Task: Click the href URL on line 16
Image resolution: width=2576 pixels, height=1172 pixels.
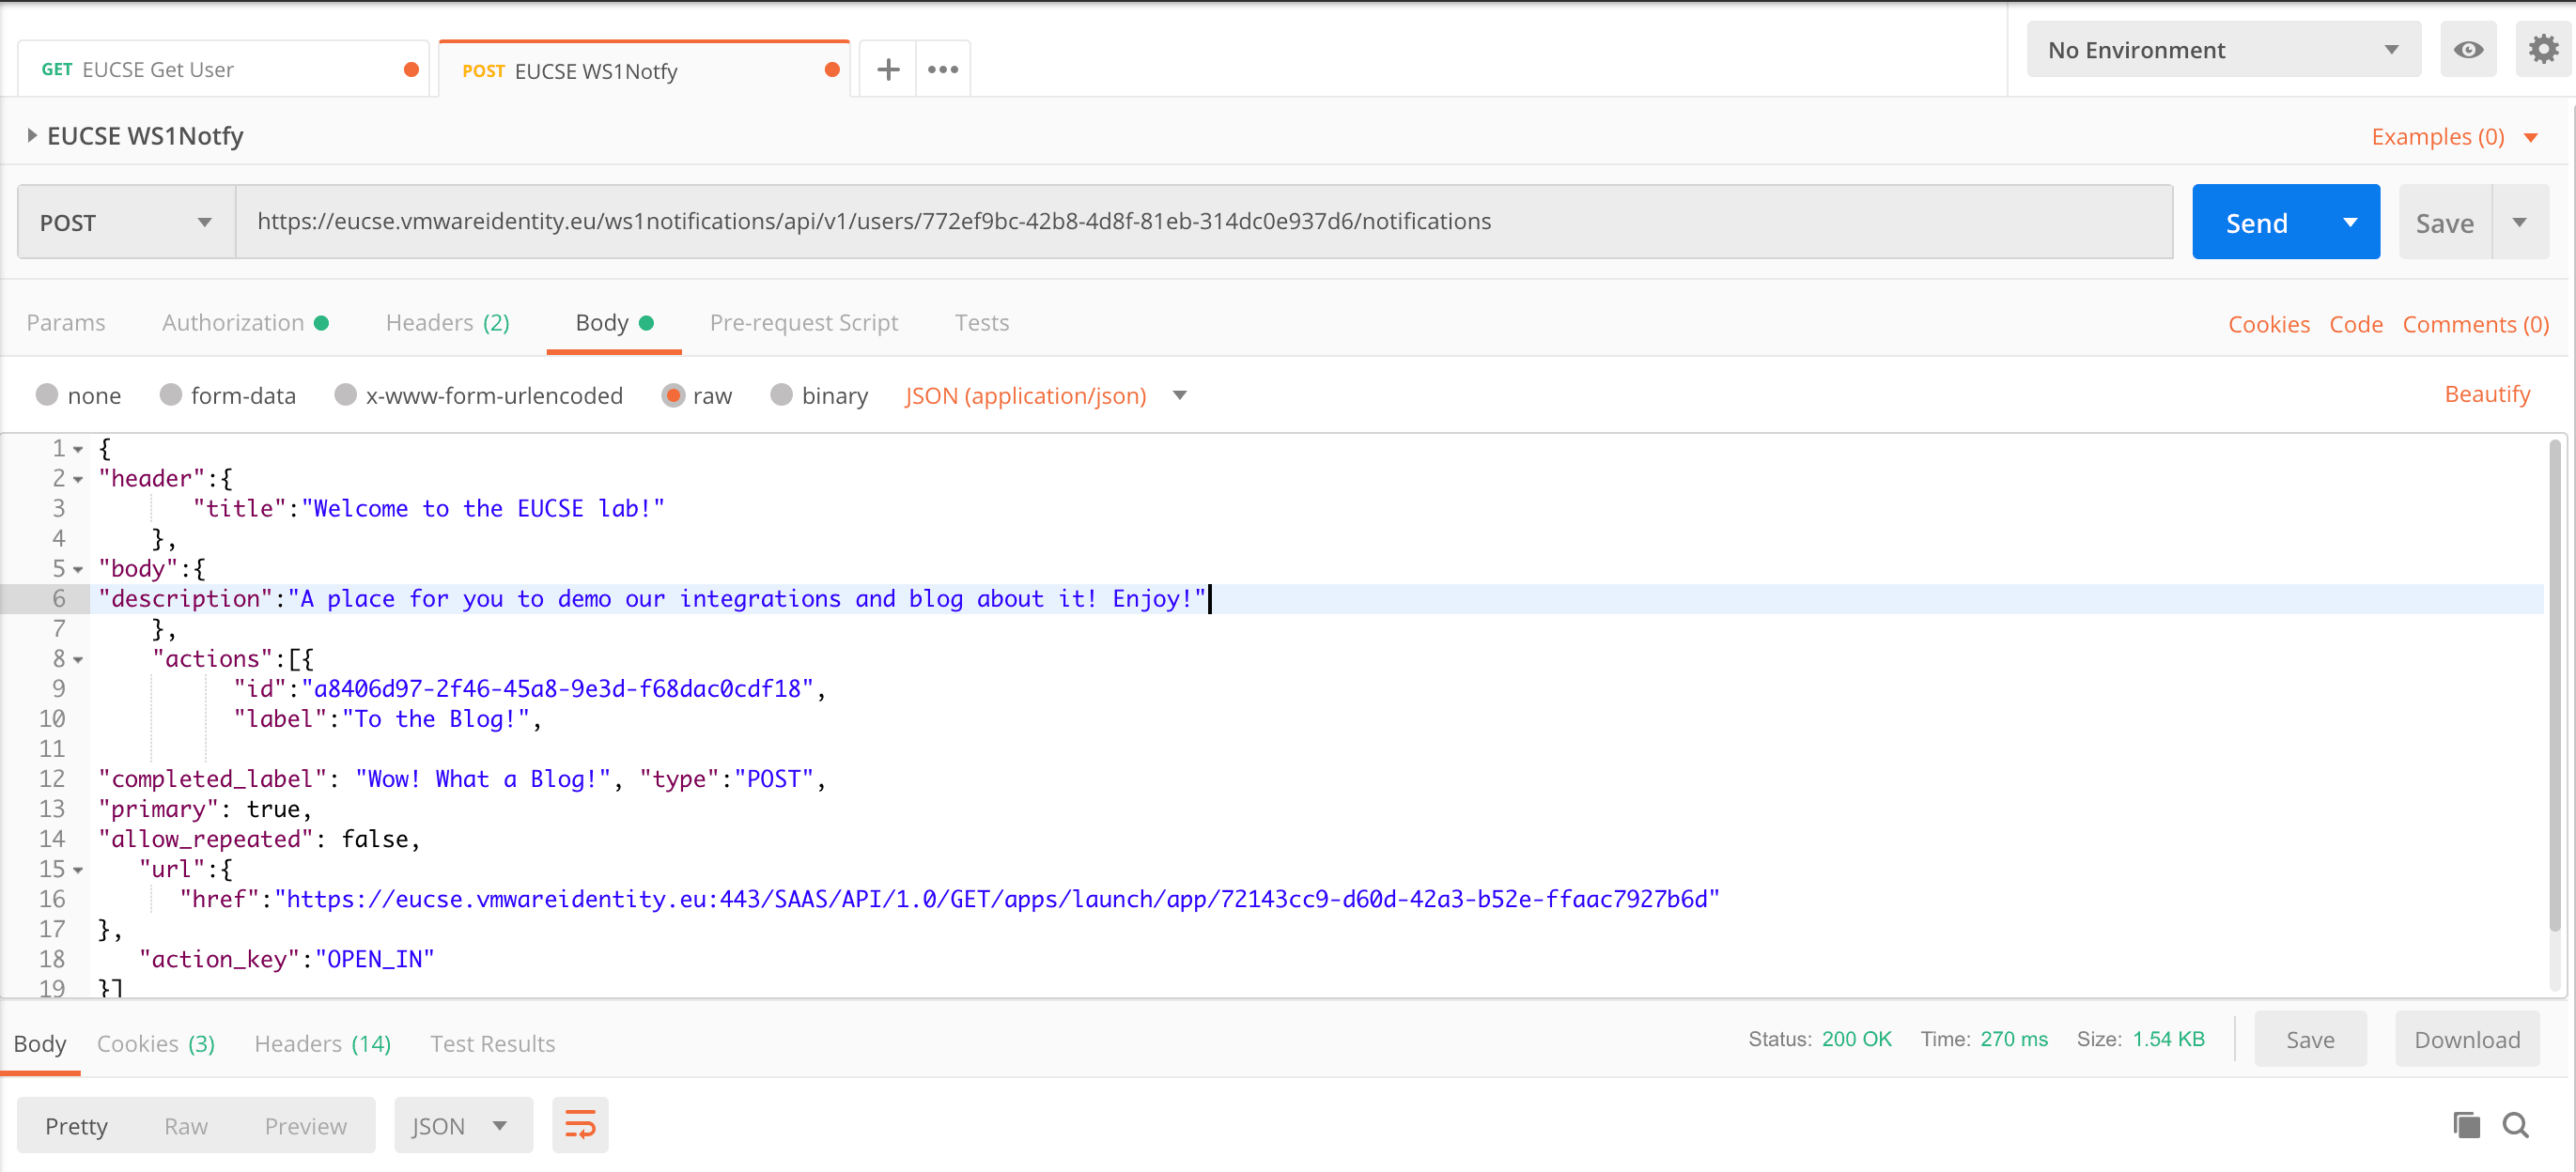Action: pyautogui.click(x=997, y=899)
